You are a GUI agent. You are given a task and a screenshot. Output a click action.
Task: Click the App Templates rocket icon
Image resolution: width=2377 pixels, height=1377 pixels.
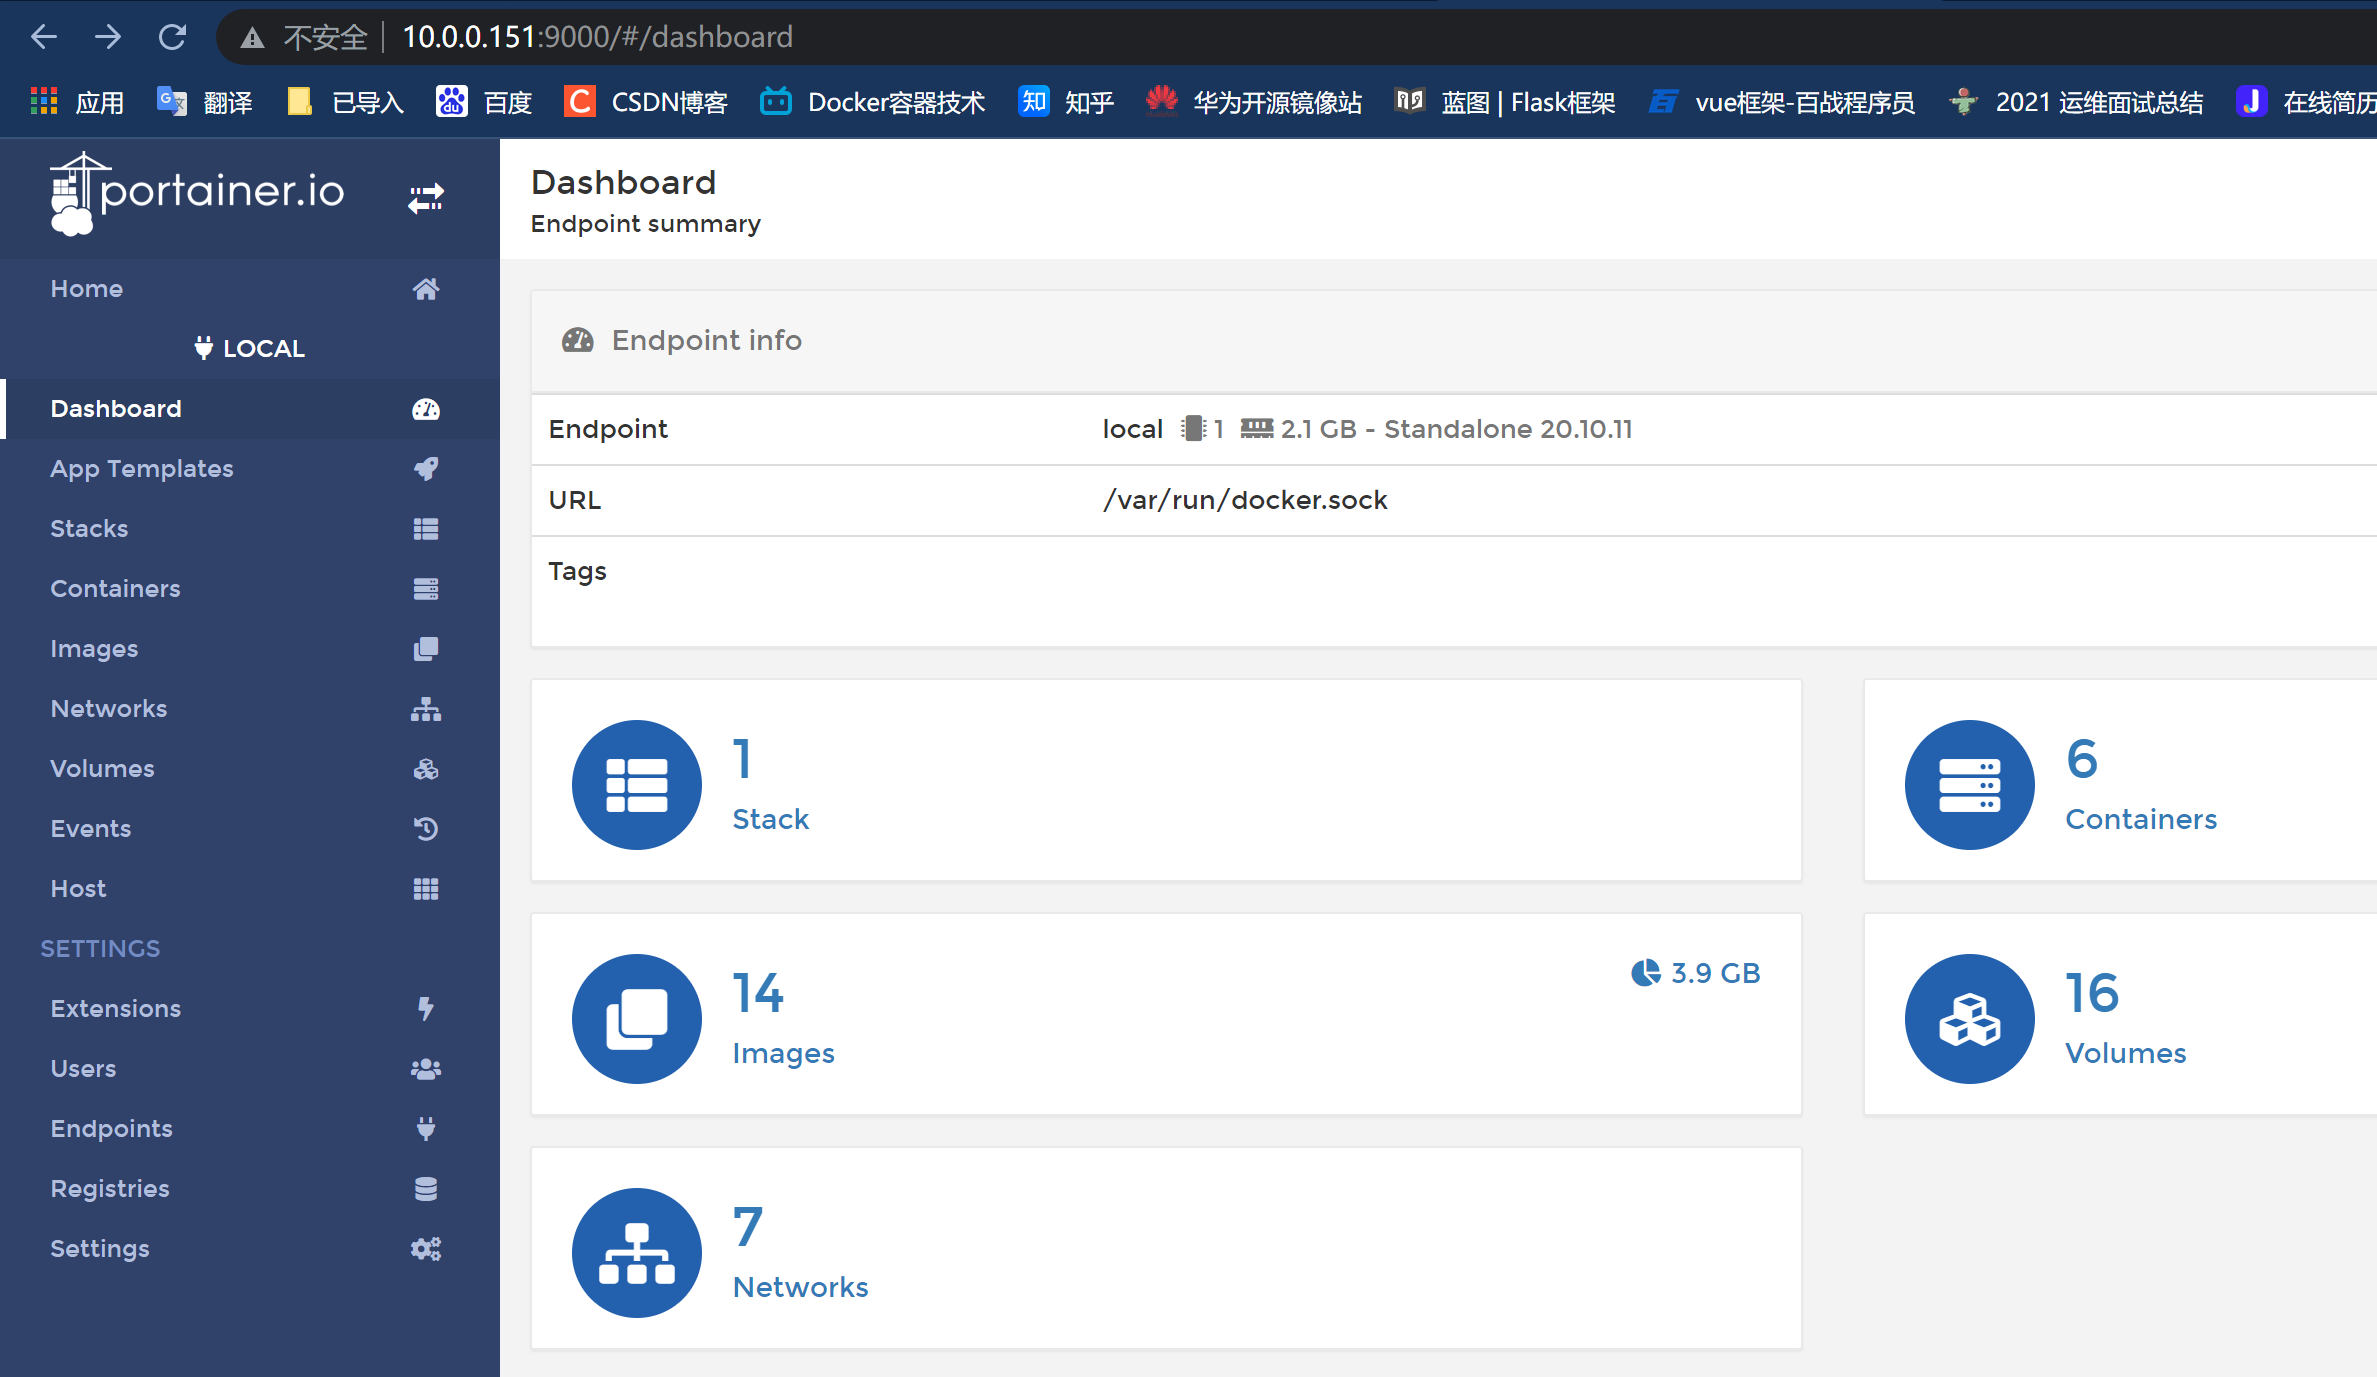coord(425,469)
